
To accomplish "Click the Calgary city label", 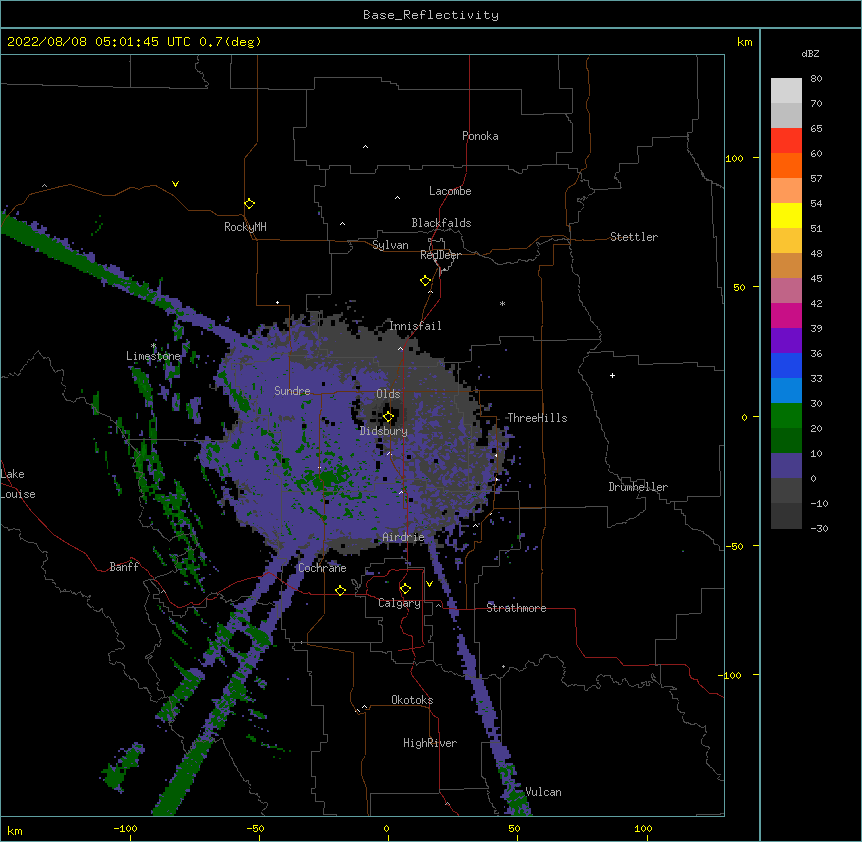I will tap(399, 603).
